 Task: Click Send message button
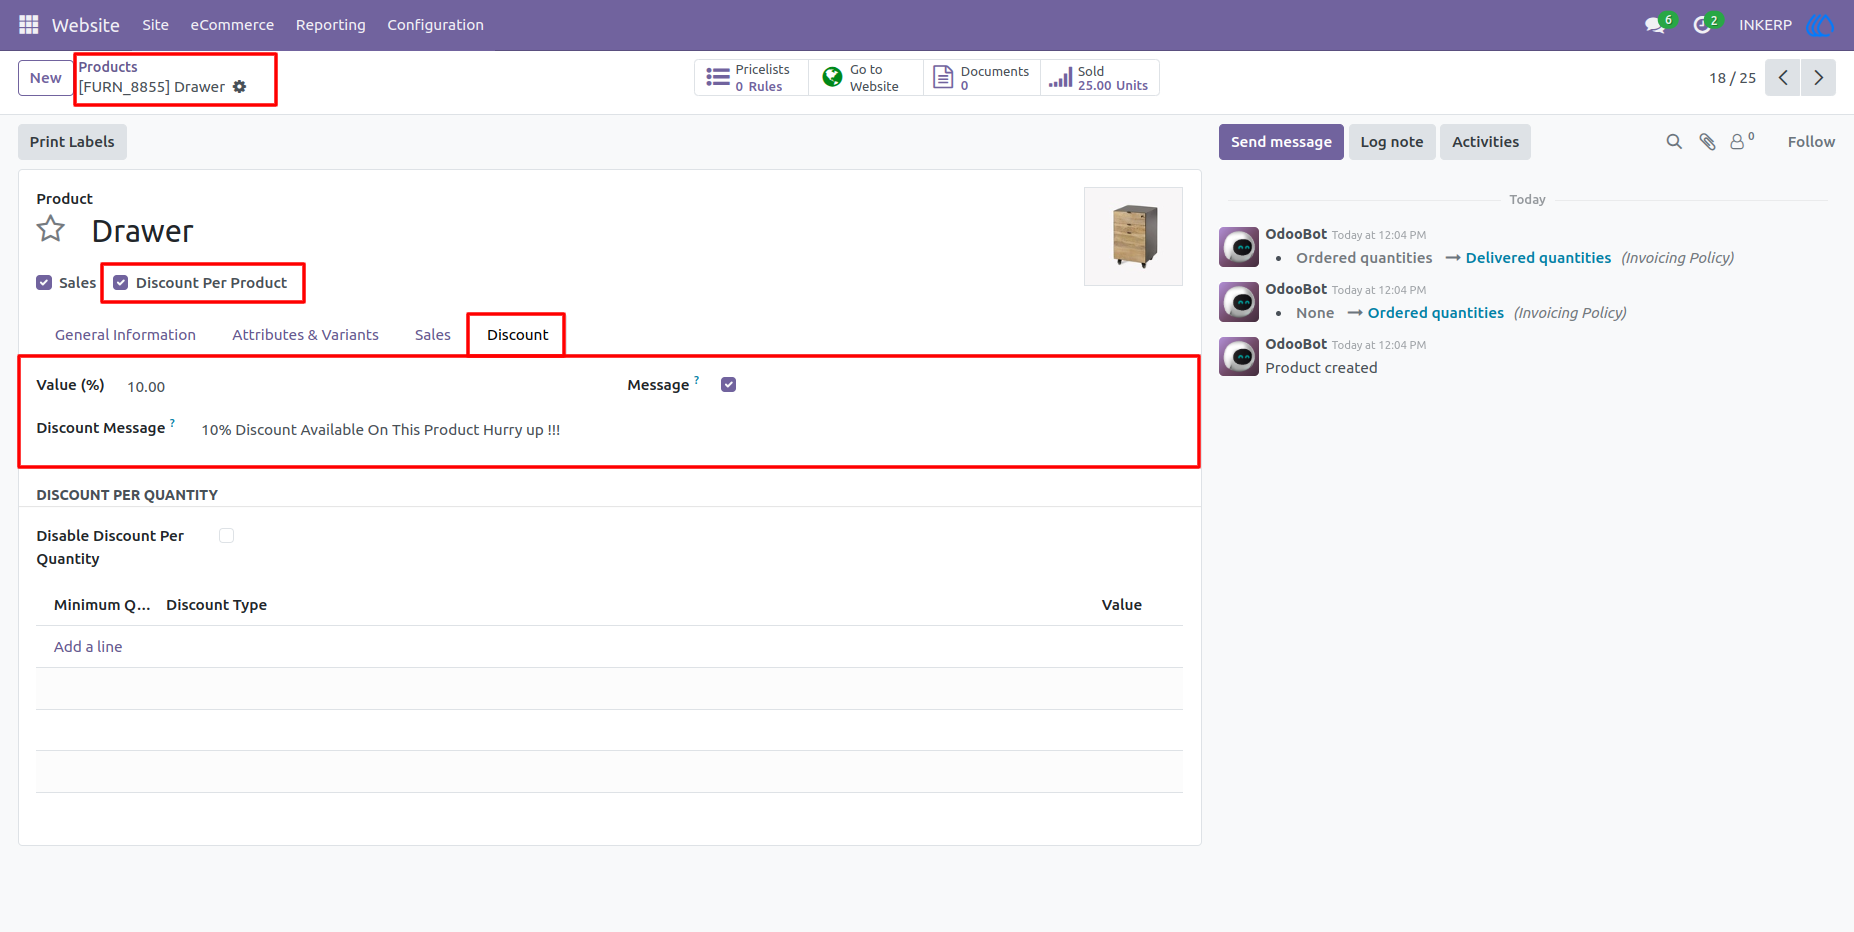pos(1280,142)
